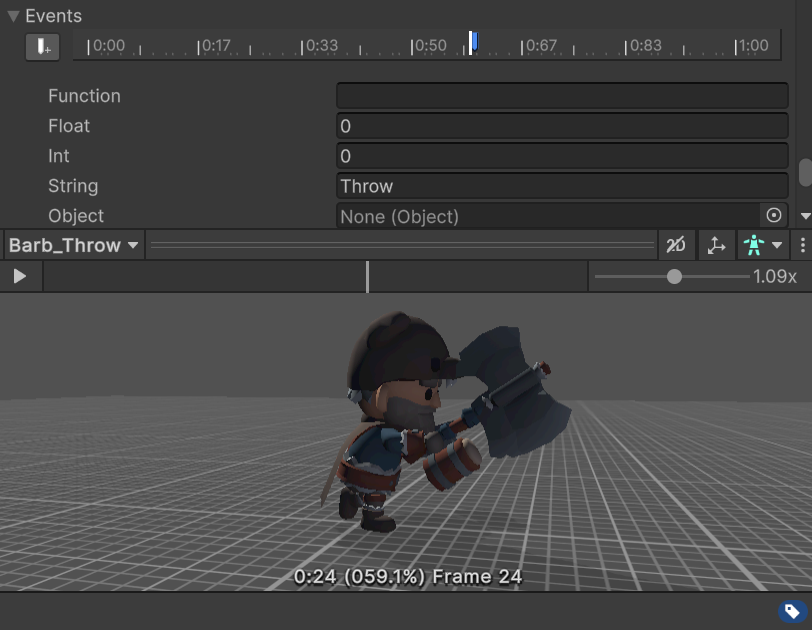Play the Barb_Throw animation preview
Image resolution: width=812 pixels, height=630 pixels.
[20, 276]
